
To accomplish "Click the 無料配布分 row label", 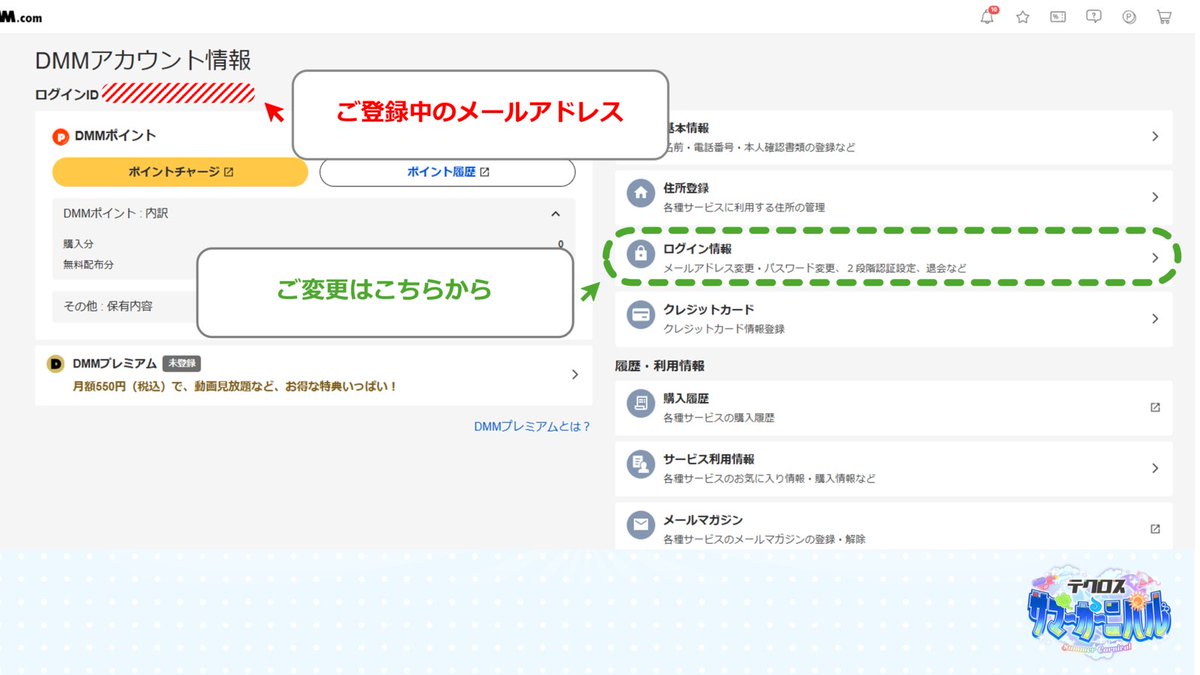I will (x=88, y=265).
